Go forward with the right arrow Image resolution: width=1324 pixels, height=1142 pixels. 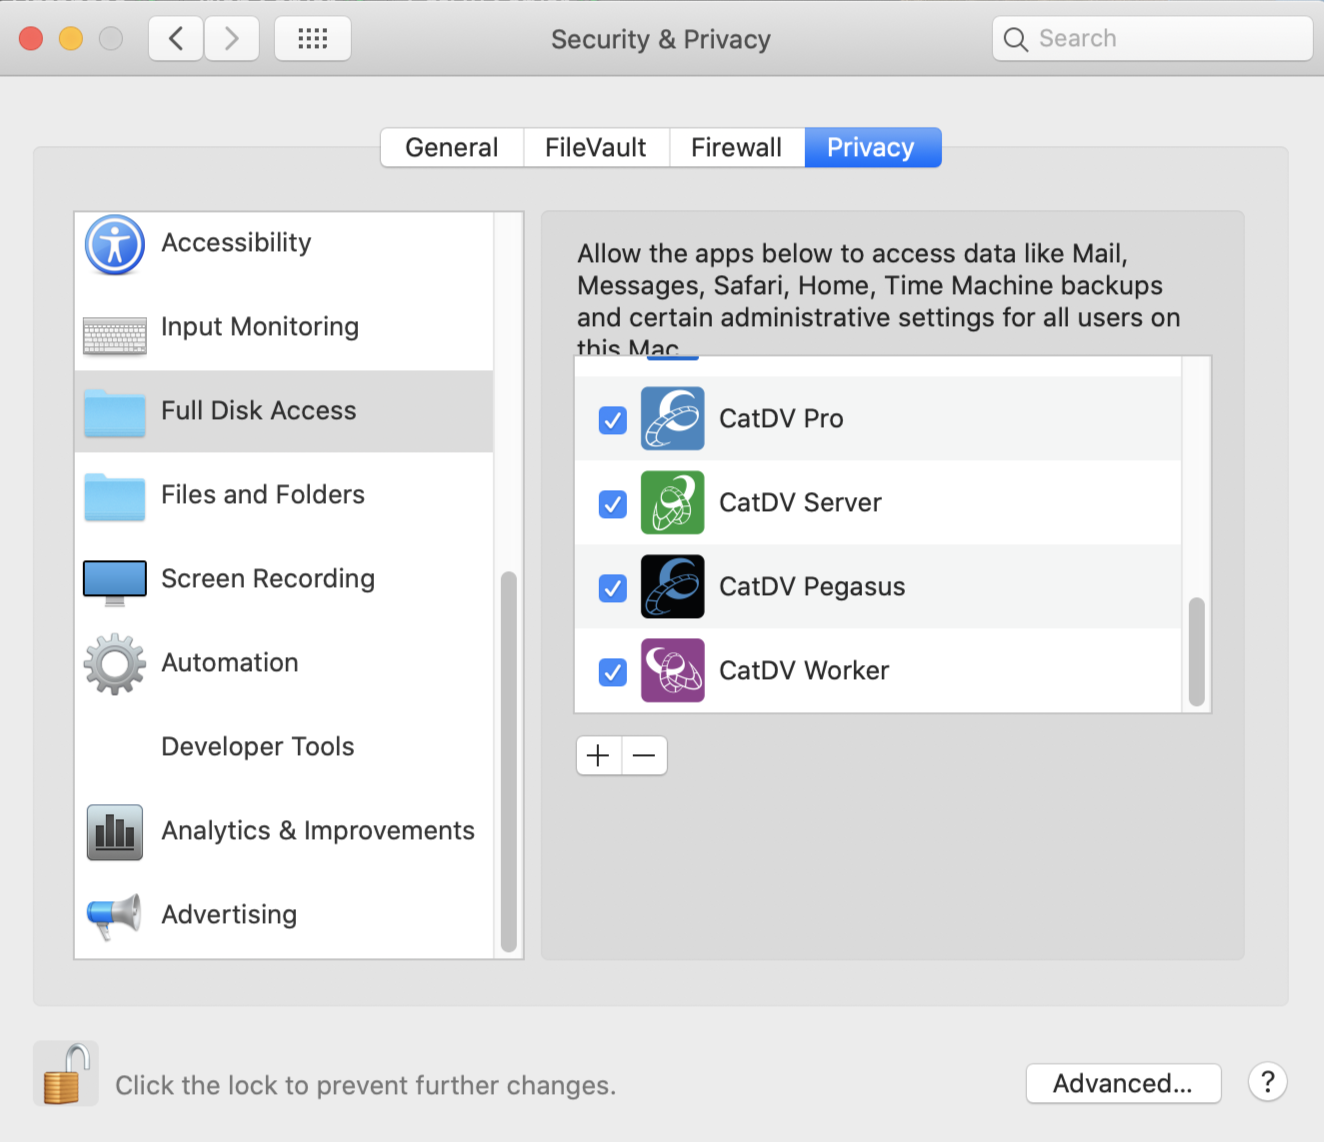point(232,39)
